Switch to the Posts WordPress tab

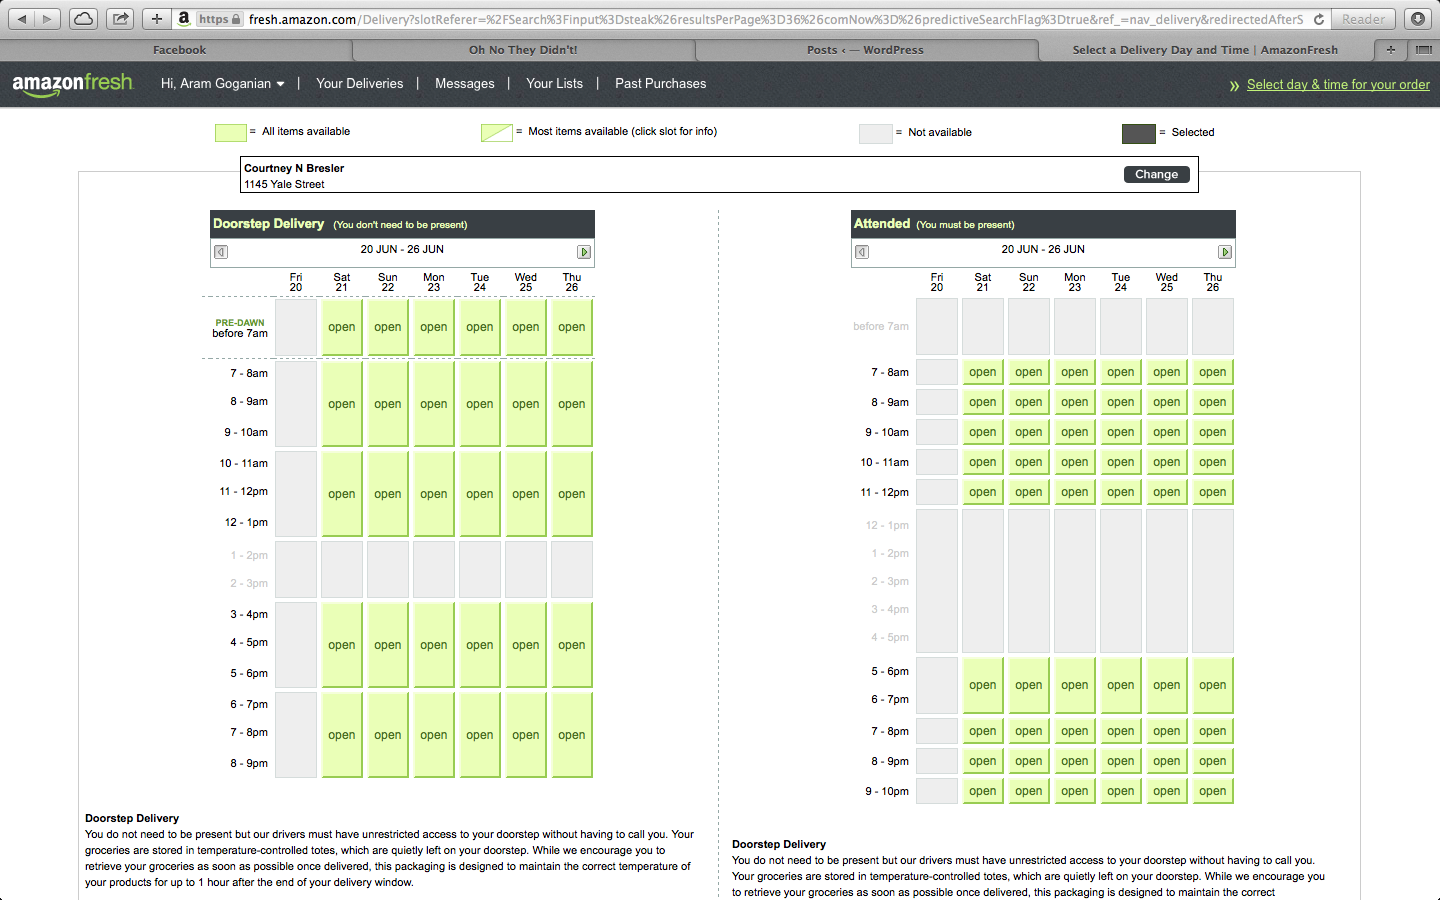pos(865,50)
